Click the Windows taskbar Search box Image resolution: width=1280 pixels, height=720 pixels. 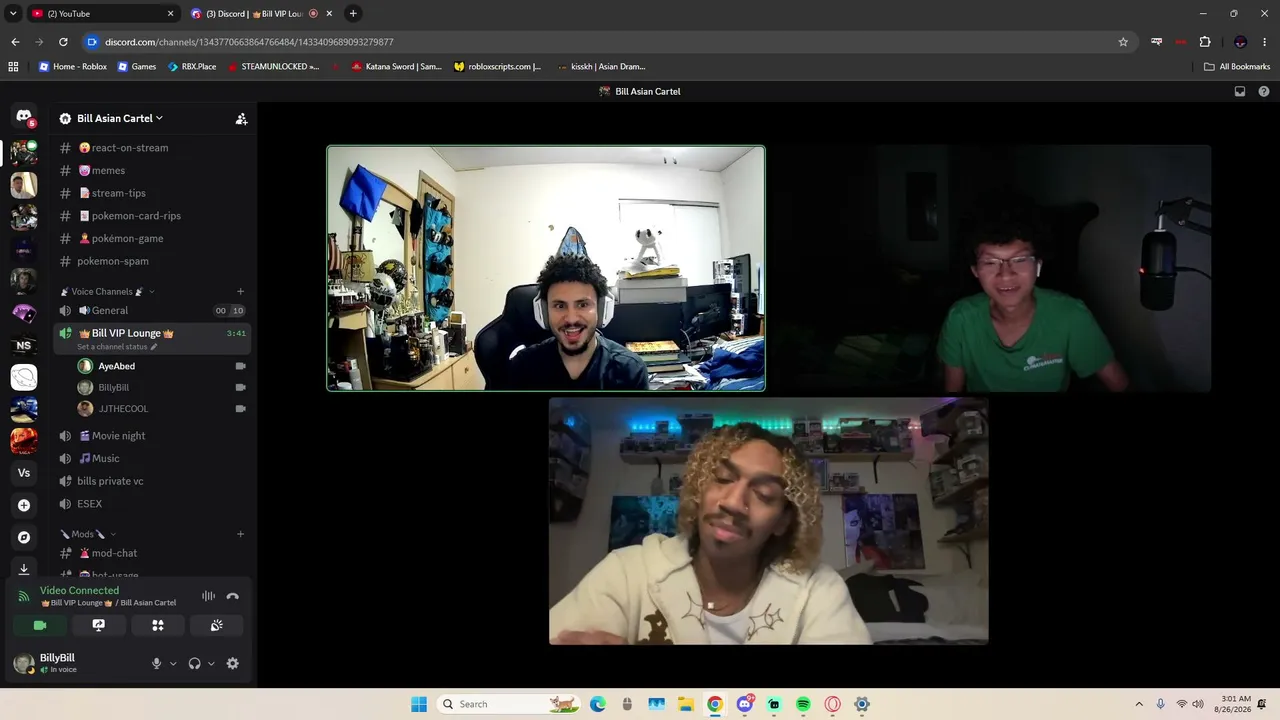pos(508,704)
